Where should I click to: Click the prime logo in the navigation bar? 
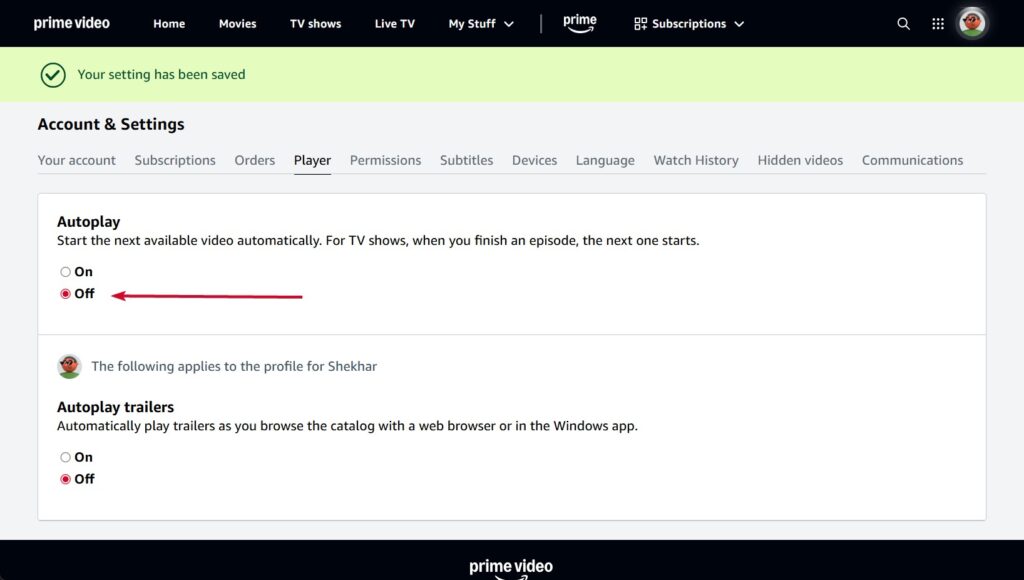coord(580,22)
